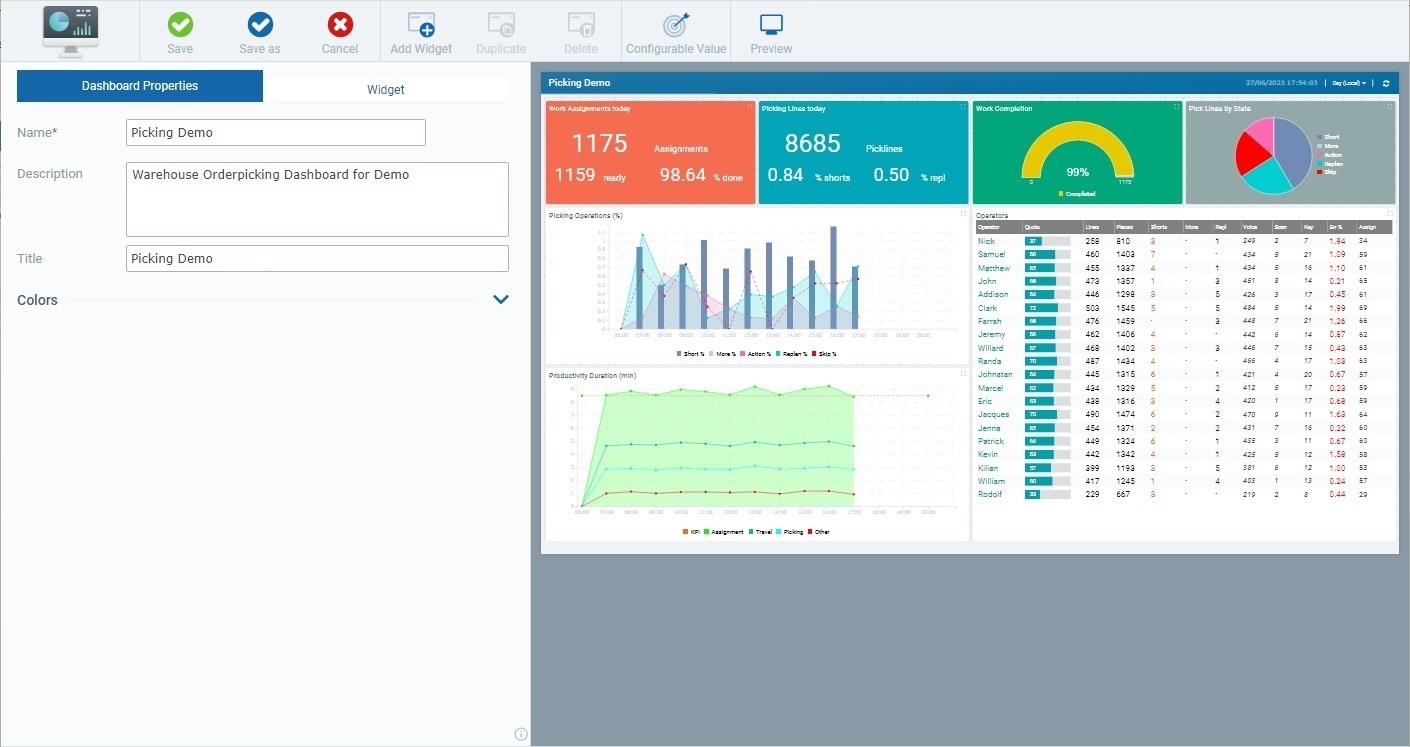
Task: Select the Dashboard Properties tab
Action: 139,86
